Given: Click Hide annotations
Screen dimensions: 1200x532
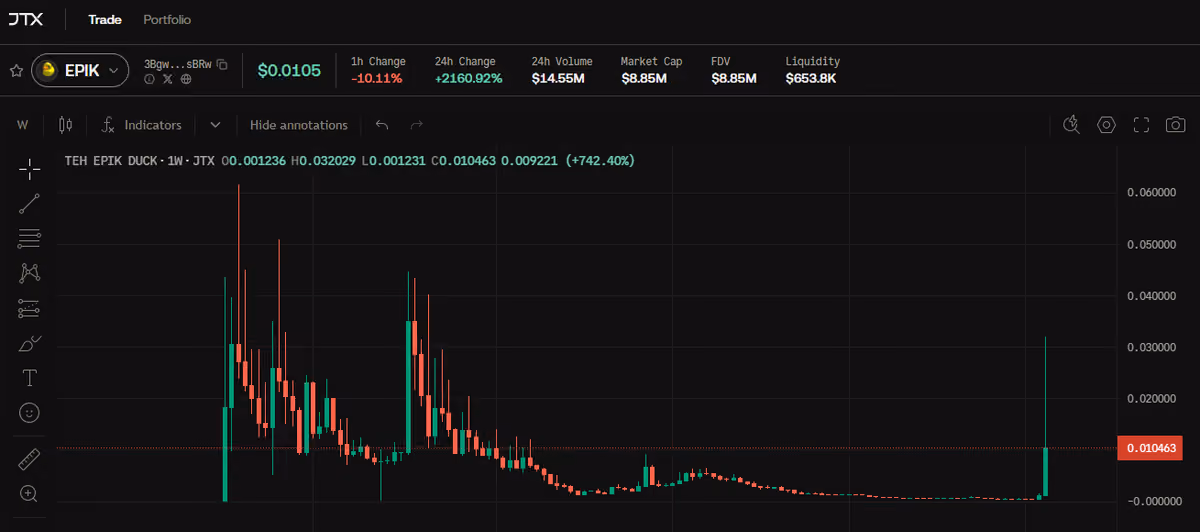Looking at the screenshot, I should click(299, 125).
